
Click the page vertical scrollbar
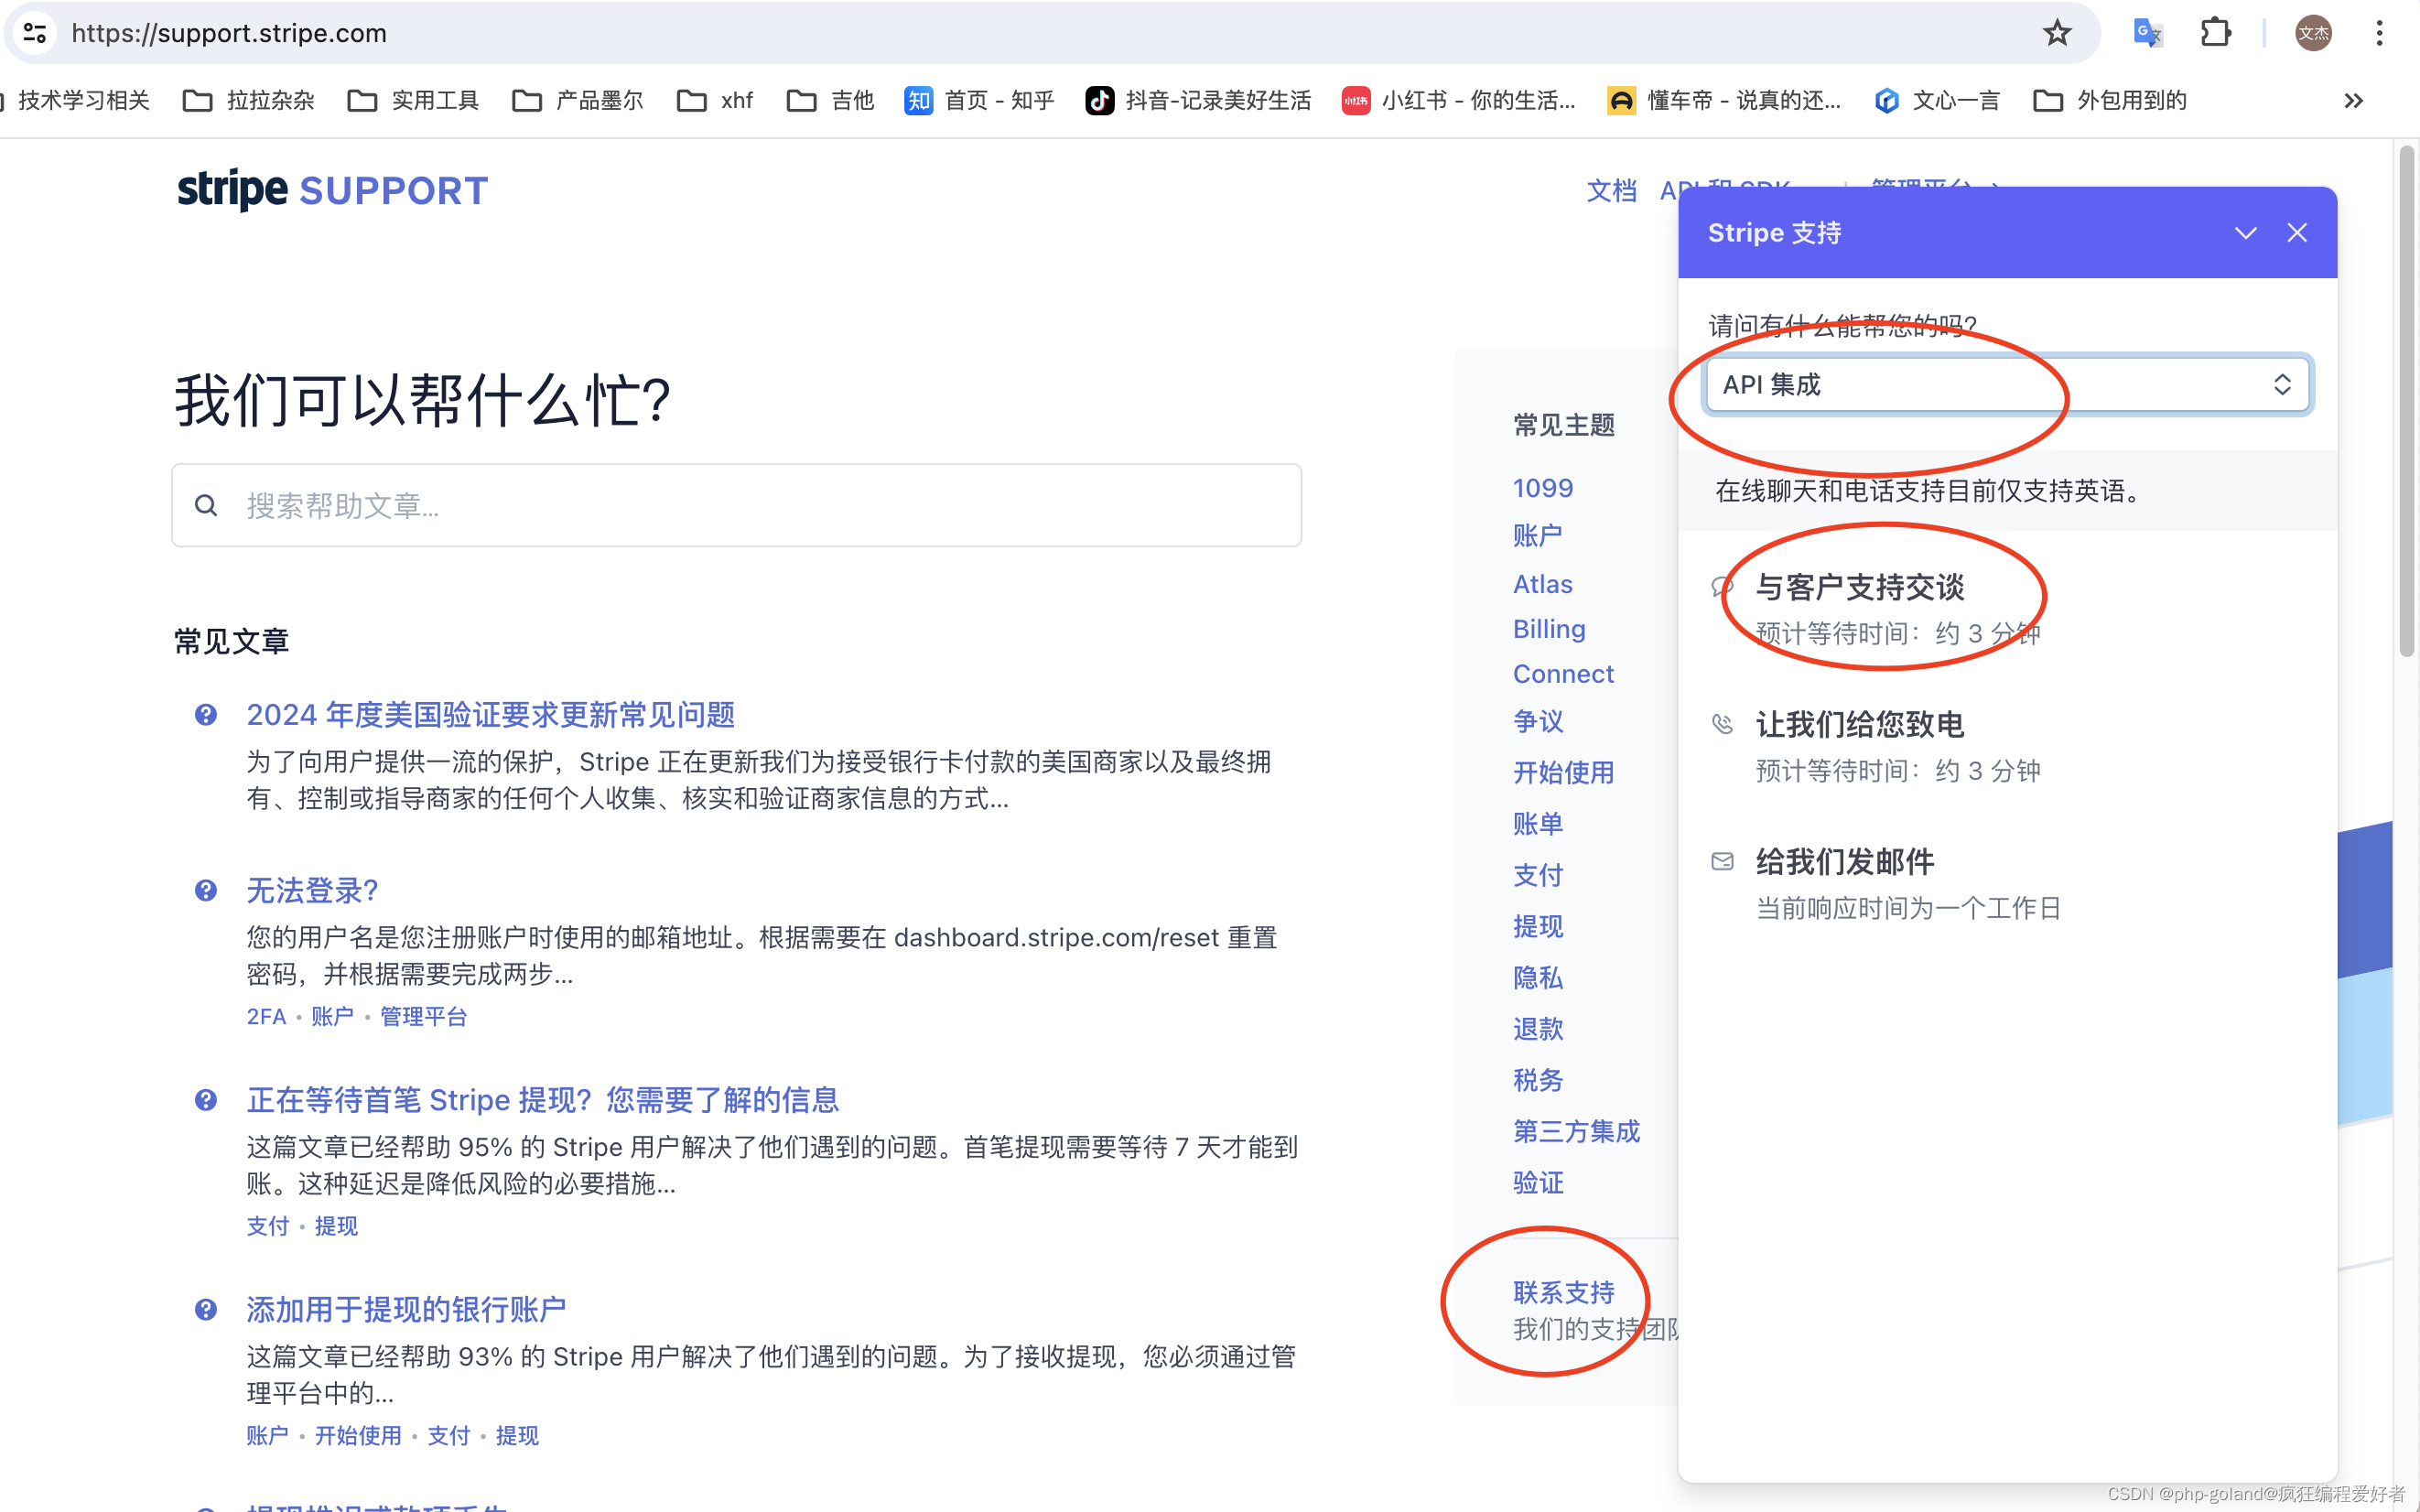[2406, 400]
